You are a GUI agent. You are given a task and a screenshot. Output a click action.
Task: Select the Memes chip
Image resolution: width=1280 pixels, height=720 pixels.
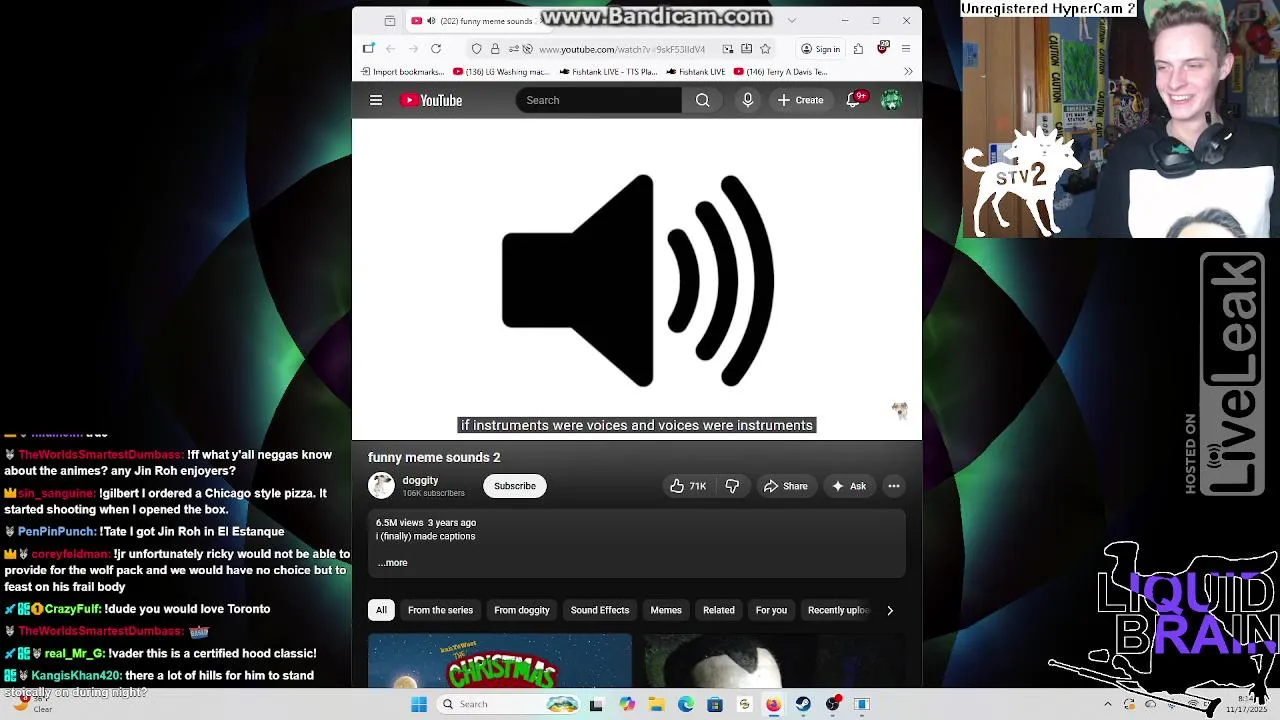(x=666, y=610)
